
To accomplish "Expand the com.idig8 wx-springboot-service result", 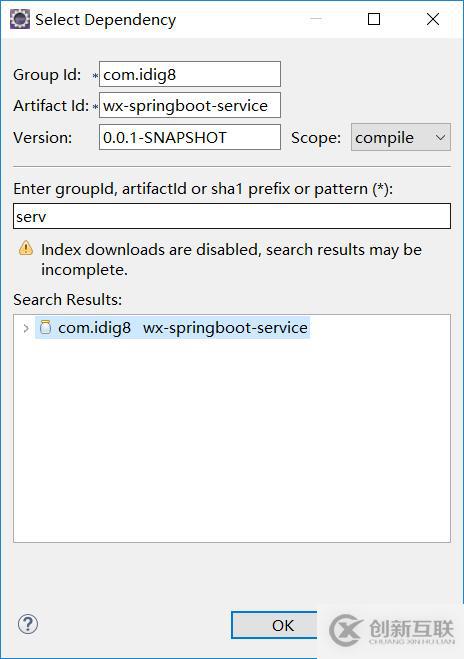I will [x=26, y=328].
